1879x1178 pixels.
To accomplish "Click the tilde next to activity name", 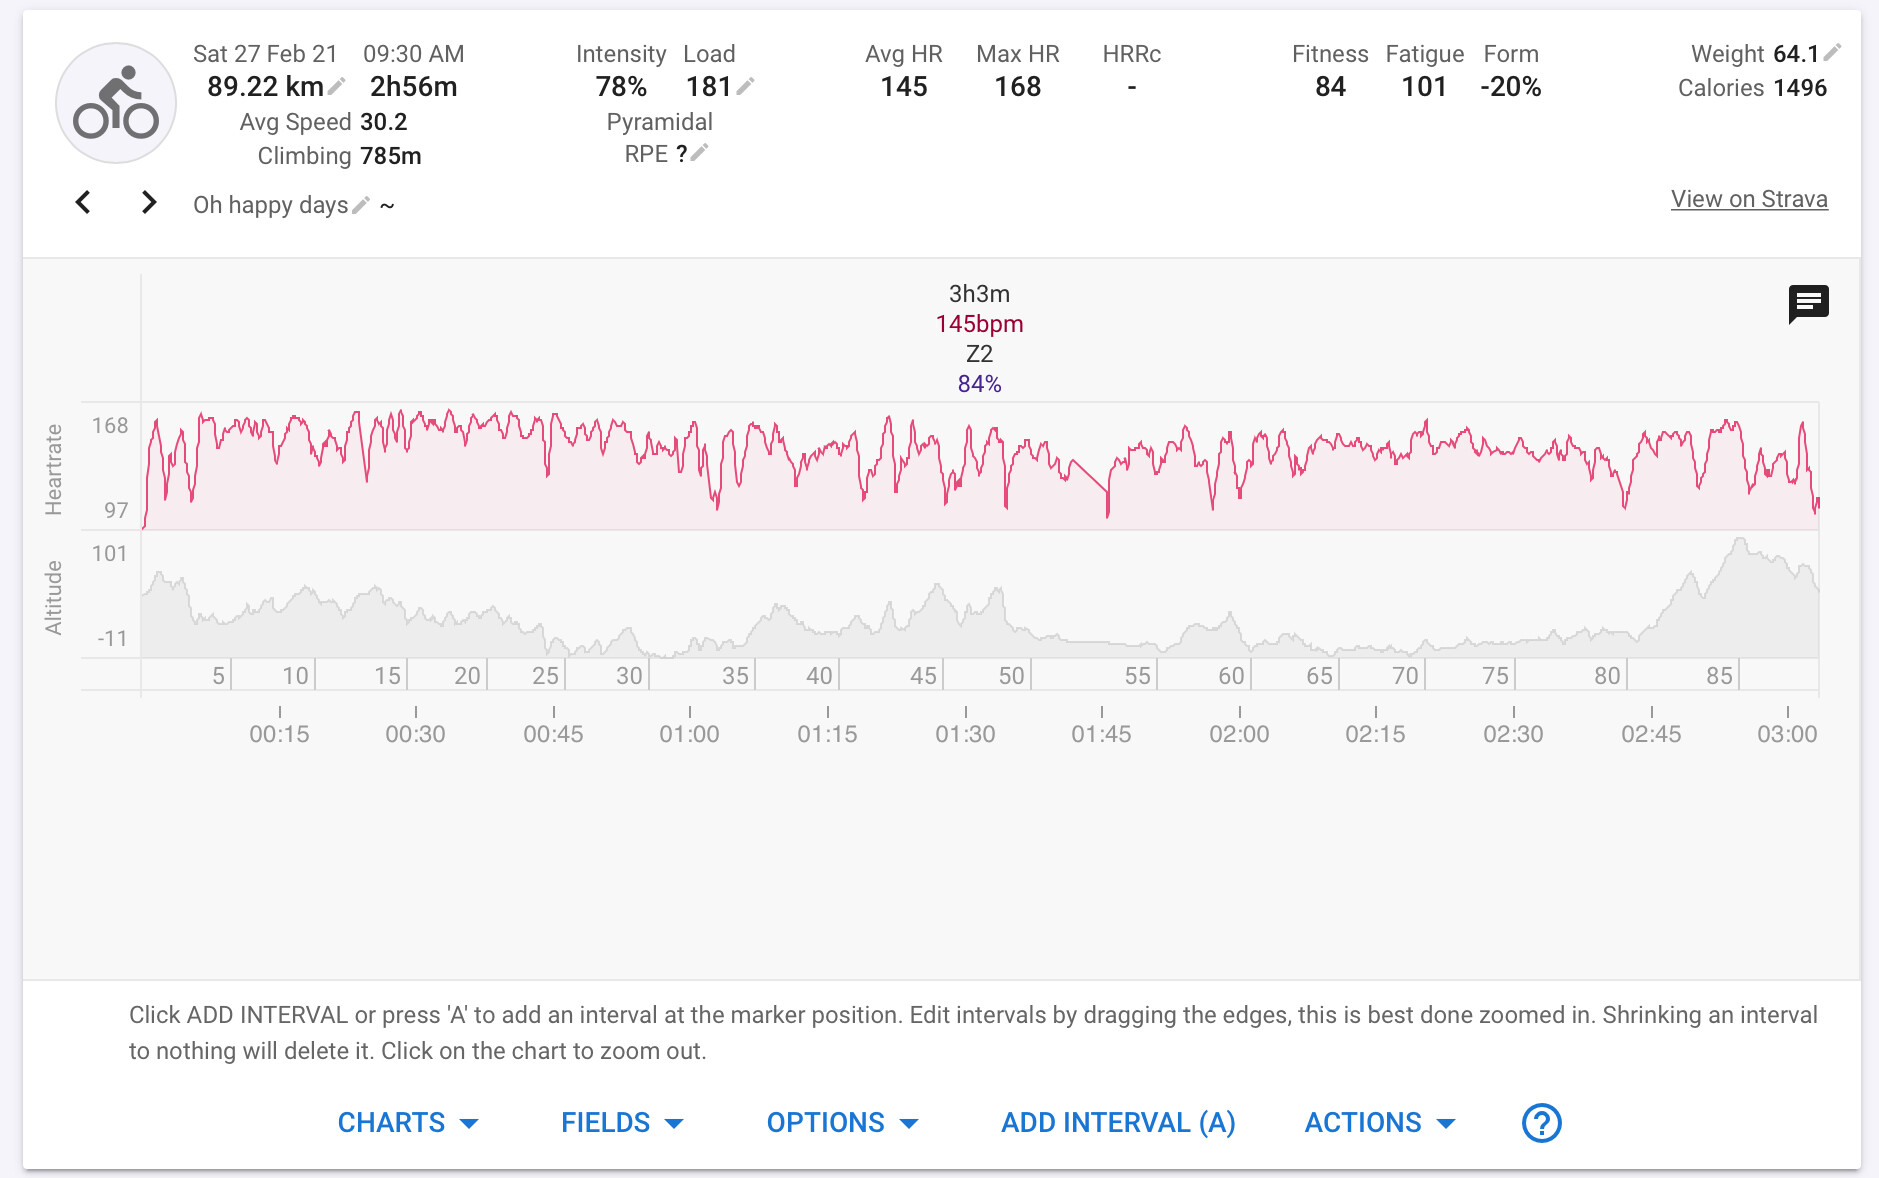I will coord(387,206).
